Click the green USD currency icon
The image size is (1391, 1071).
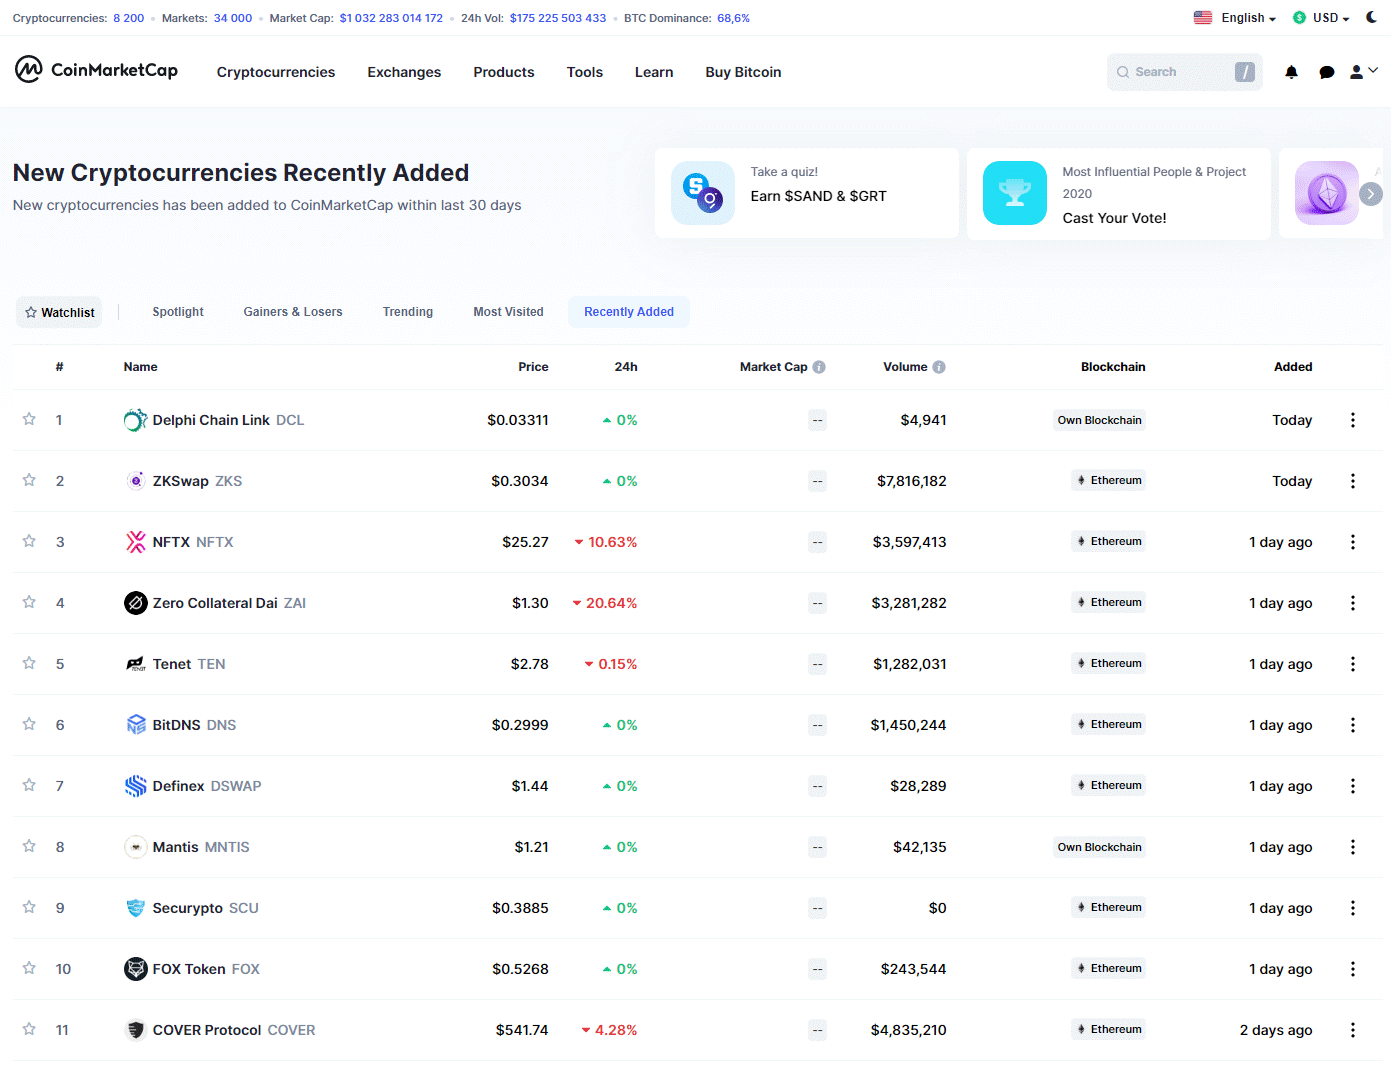pos(1299,17)
